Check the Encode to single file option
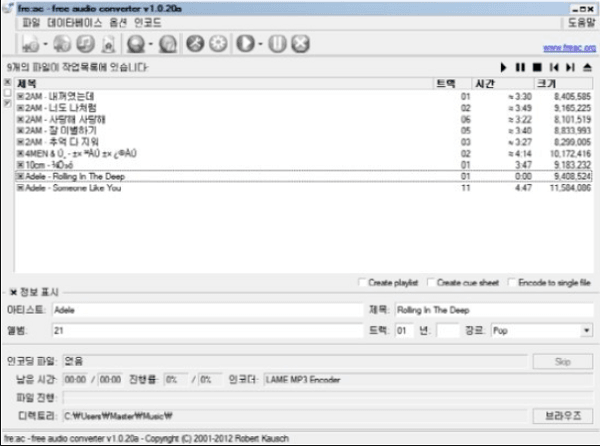 click(512, 283)
